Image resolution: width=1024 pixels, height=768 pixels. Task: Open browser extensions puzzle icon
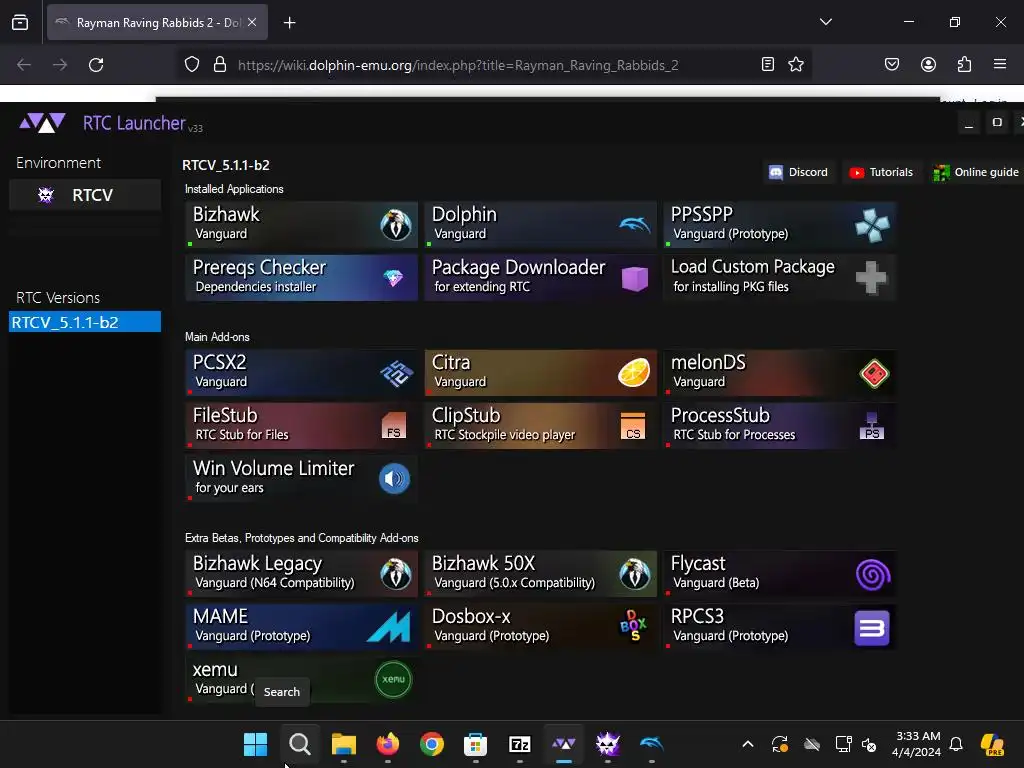[964, 64]
